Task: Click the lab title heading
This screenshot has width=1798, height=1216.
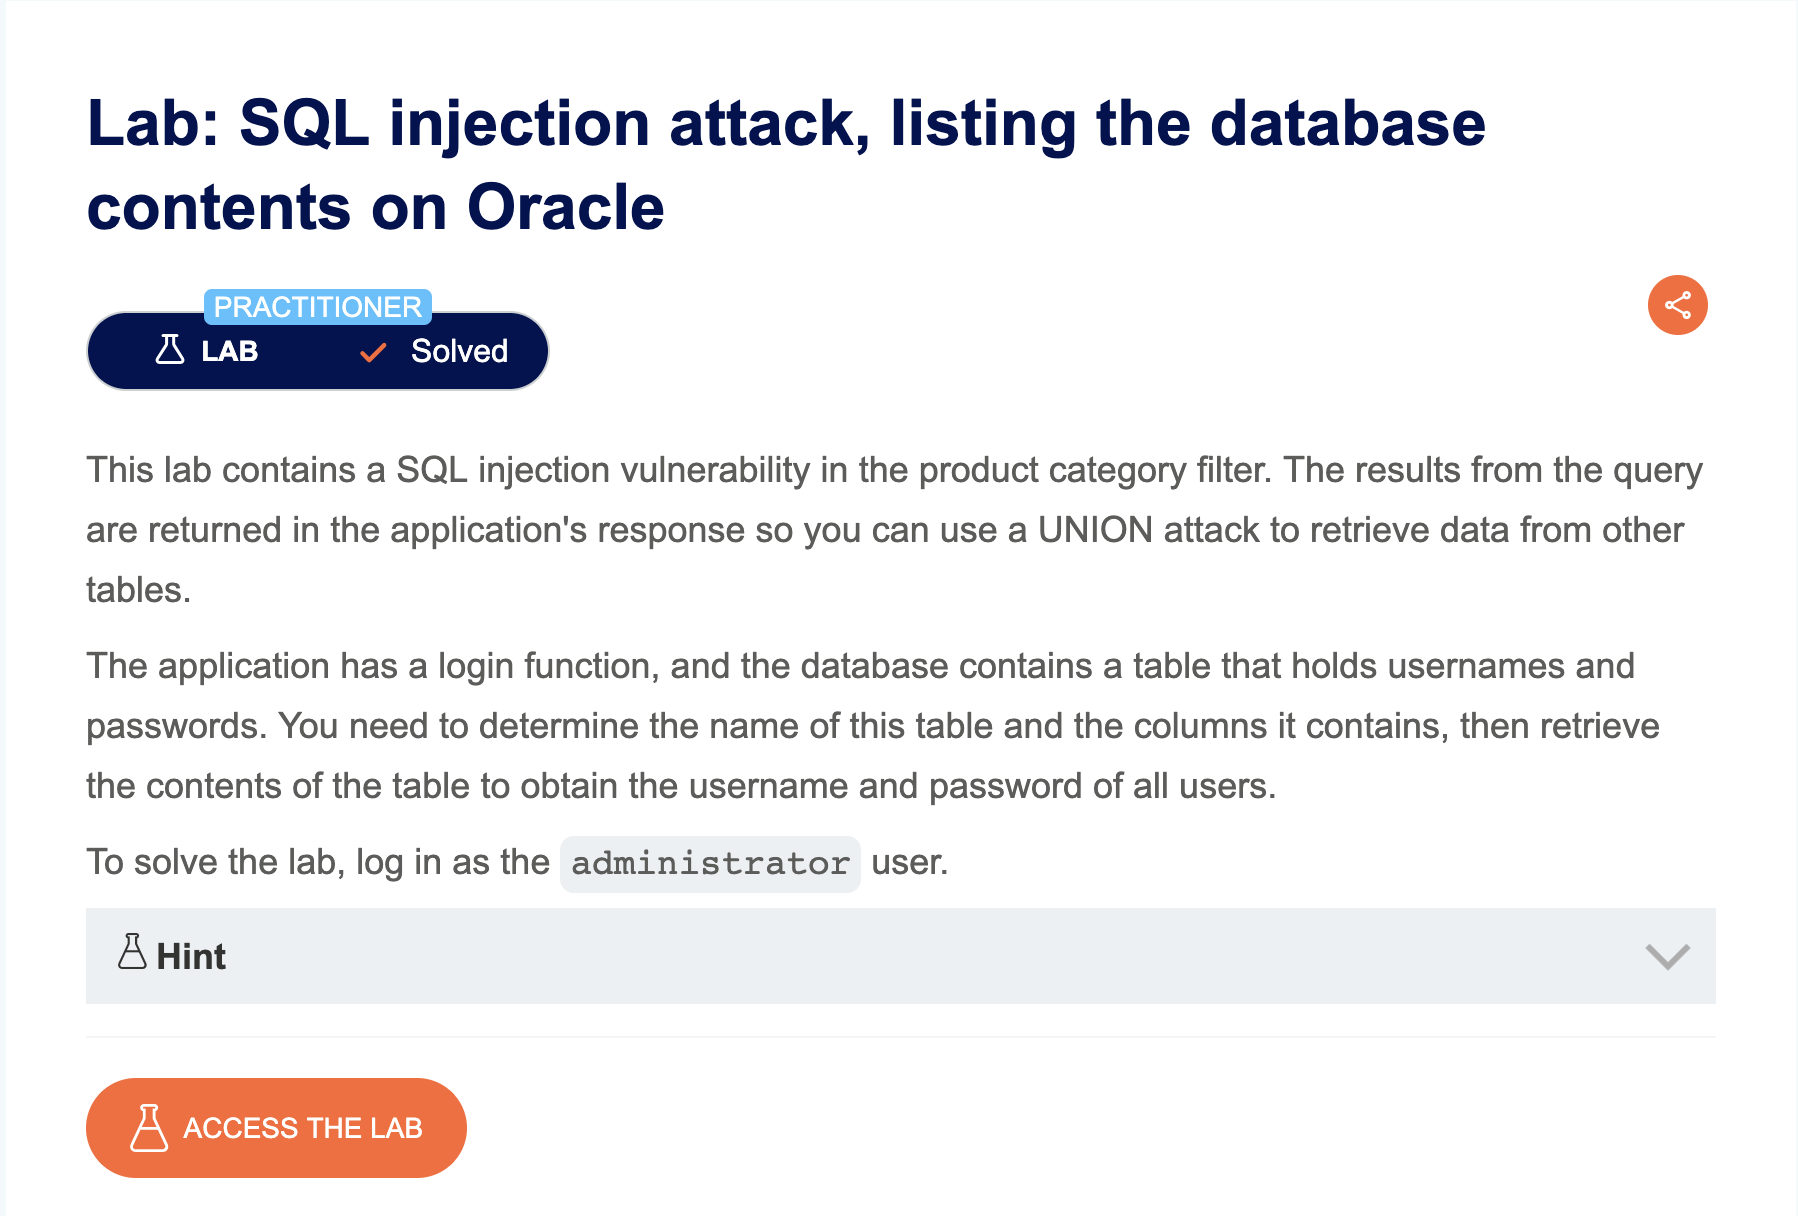Action: pos(786,165)
